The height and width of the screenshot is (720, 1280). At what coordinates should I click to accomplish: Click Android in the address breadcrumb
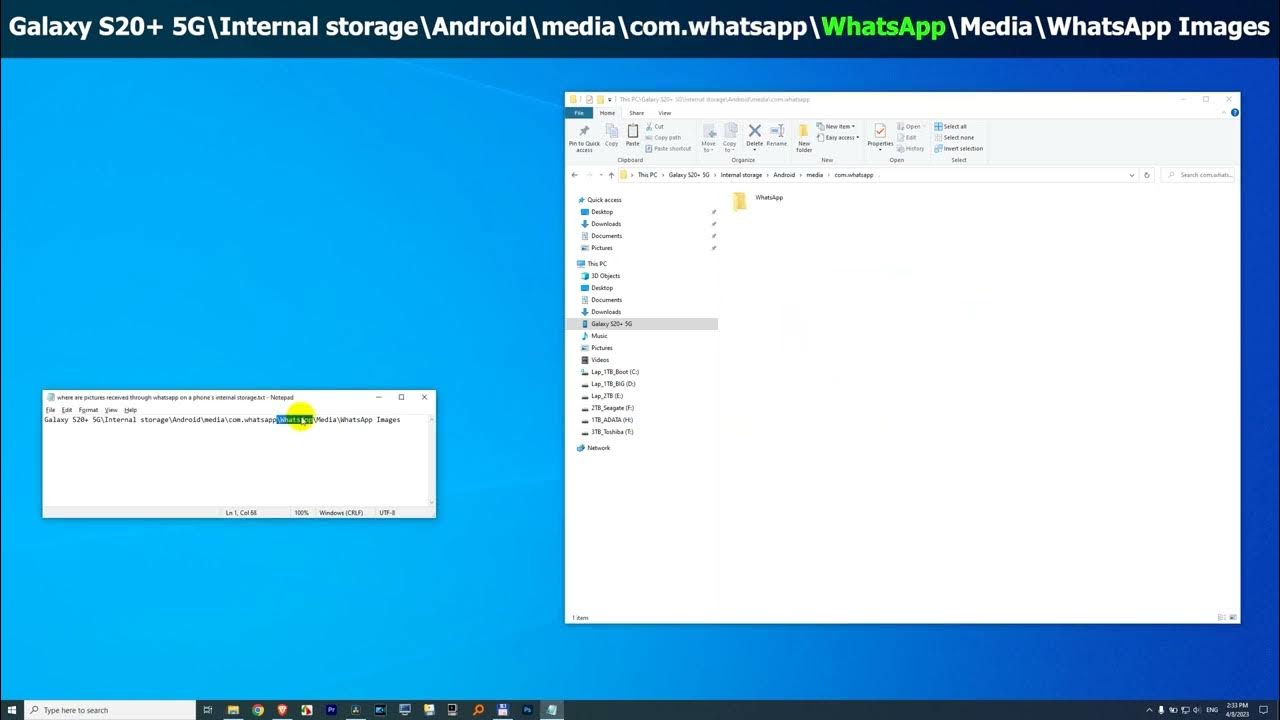click(784, 175)
